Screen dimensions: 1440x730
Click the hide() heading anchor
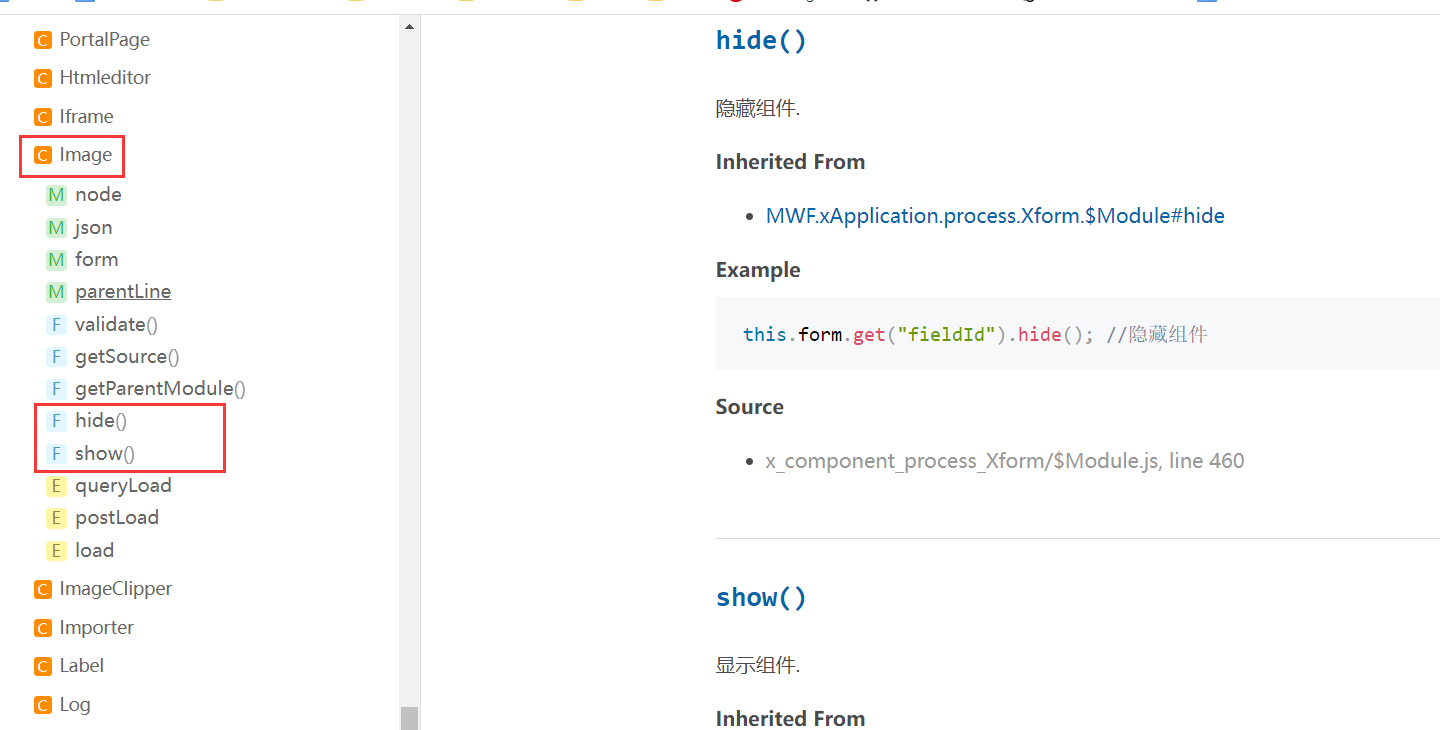761,41
